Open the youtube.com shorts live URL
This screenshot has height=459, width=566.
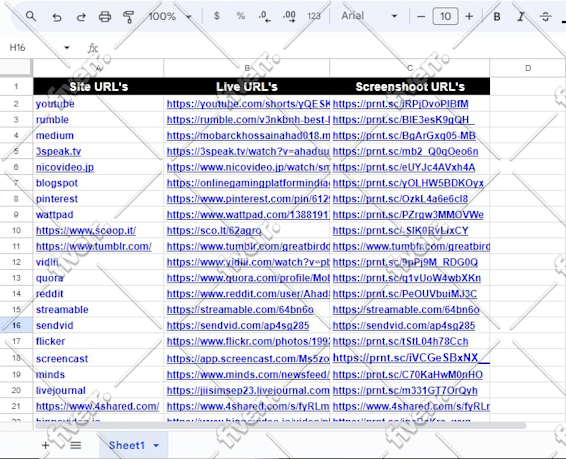click(x=248, y=104)
